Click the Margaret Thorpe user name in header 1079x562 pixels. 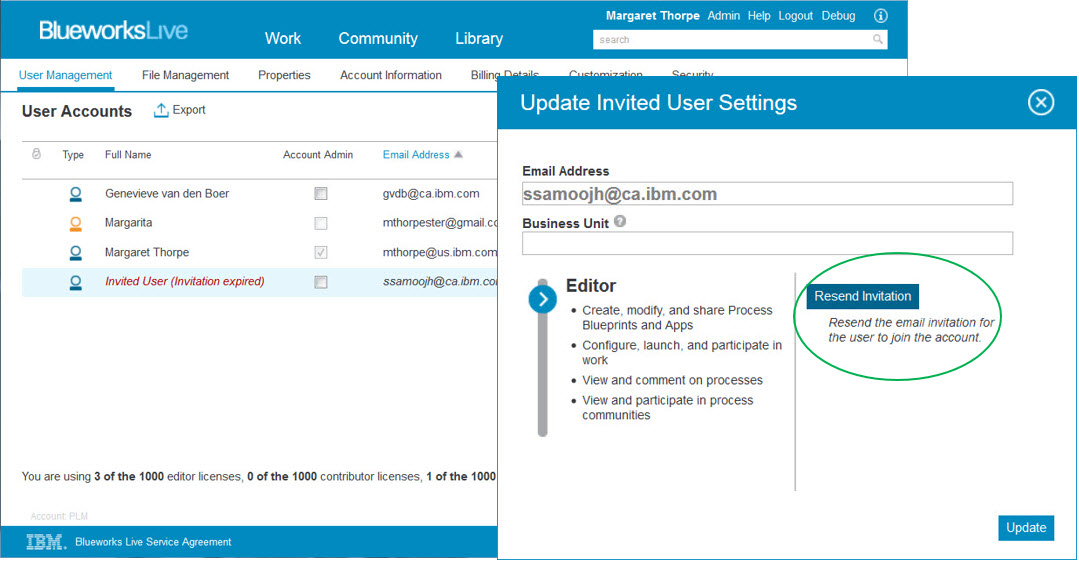[652, 15]
